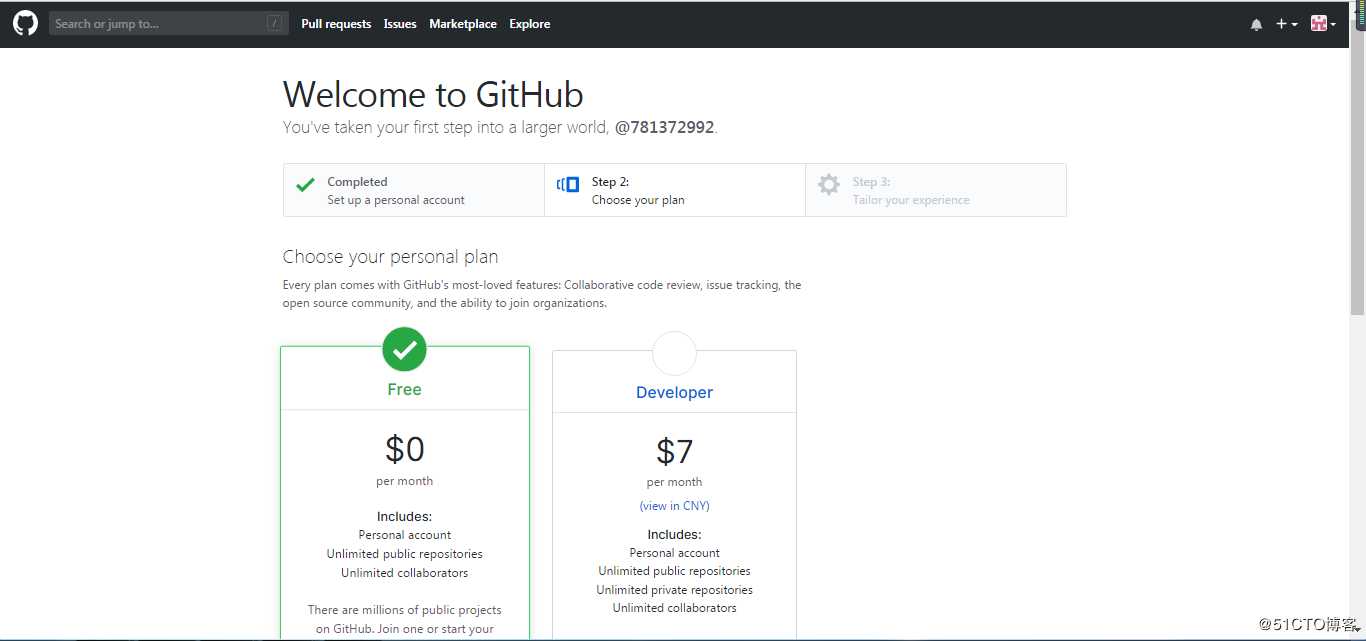Open Pull requests page
The image size is (1366, 641).
point(336,24)
